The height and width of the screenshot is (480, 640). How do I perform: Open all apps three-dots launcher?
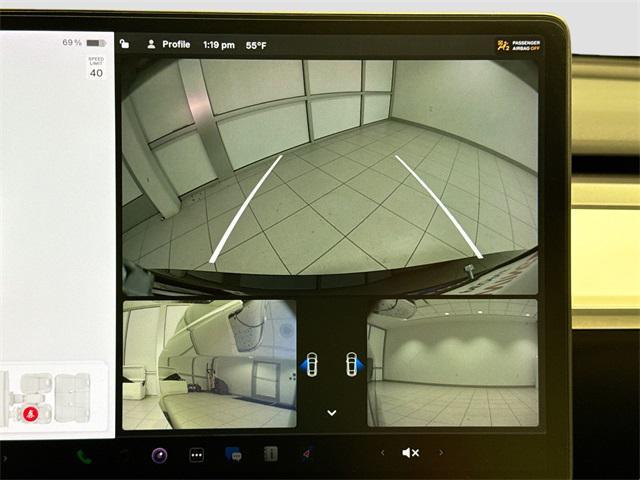point(196,455)
